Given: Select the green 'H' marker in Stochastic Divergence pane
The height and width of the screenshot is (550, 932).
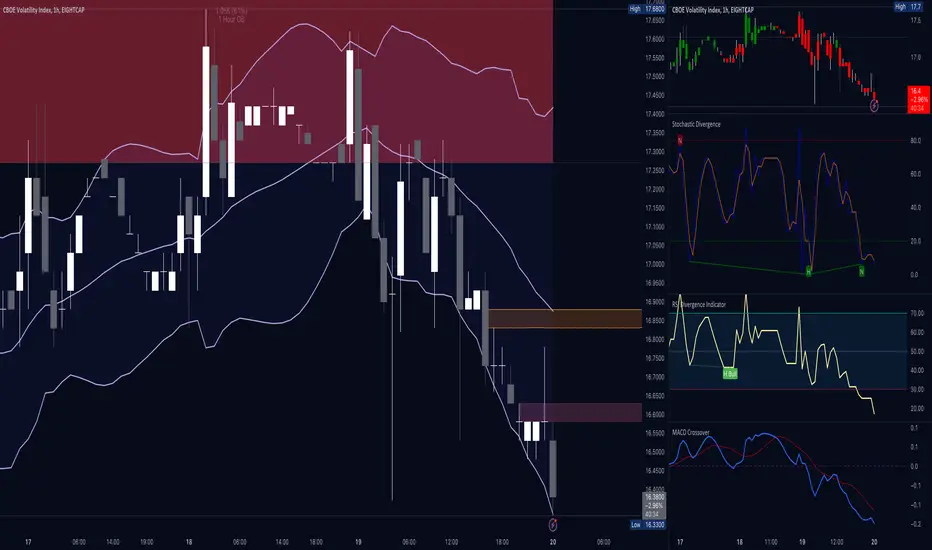Looking at the screenshot, I should 808,272.
